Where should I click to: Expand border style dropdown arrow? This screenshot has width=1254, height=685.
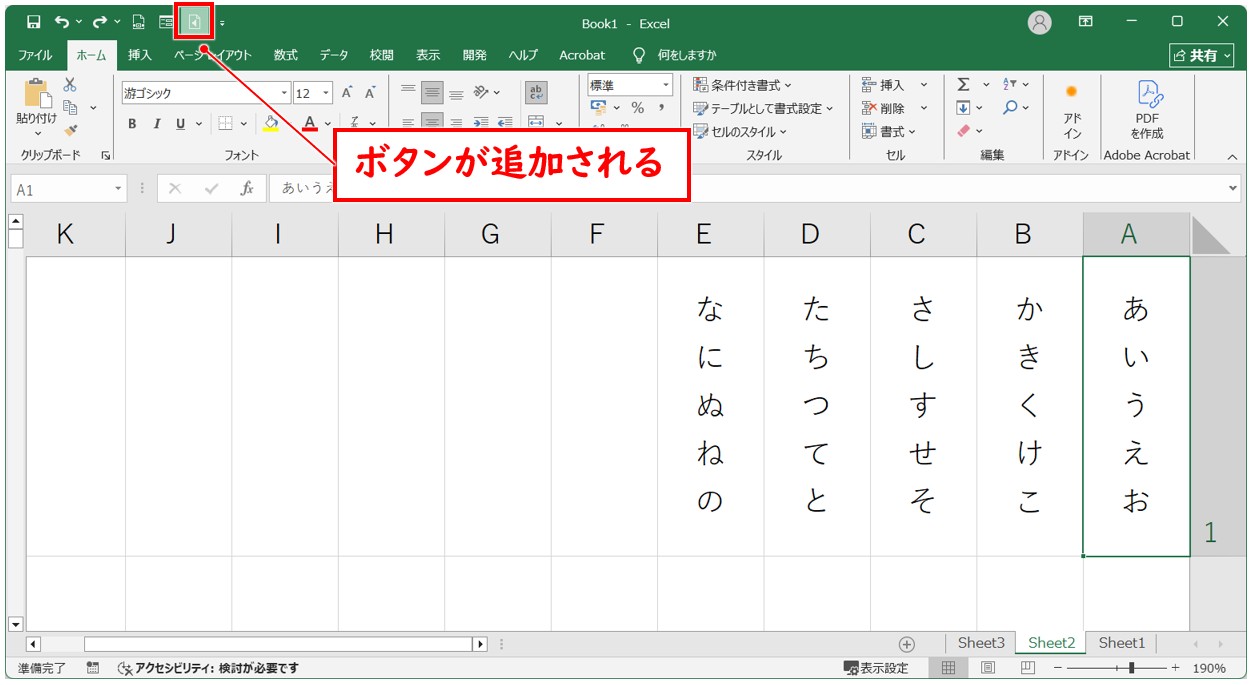coord(242,124)
